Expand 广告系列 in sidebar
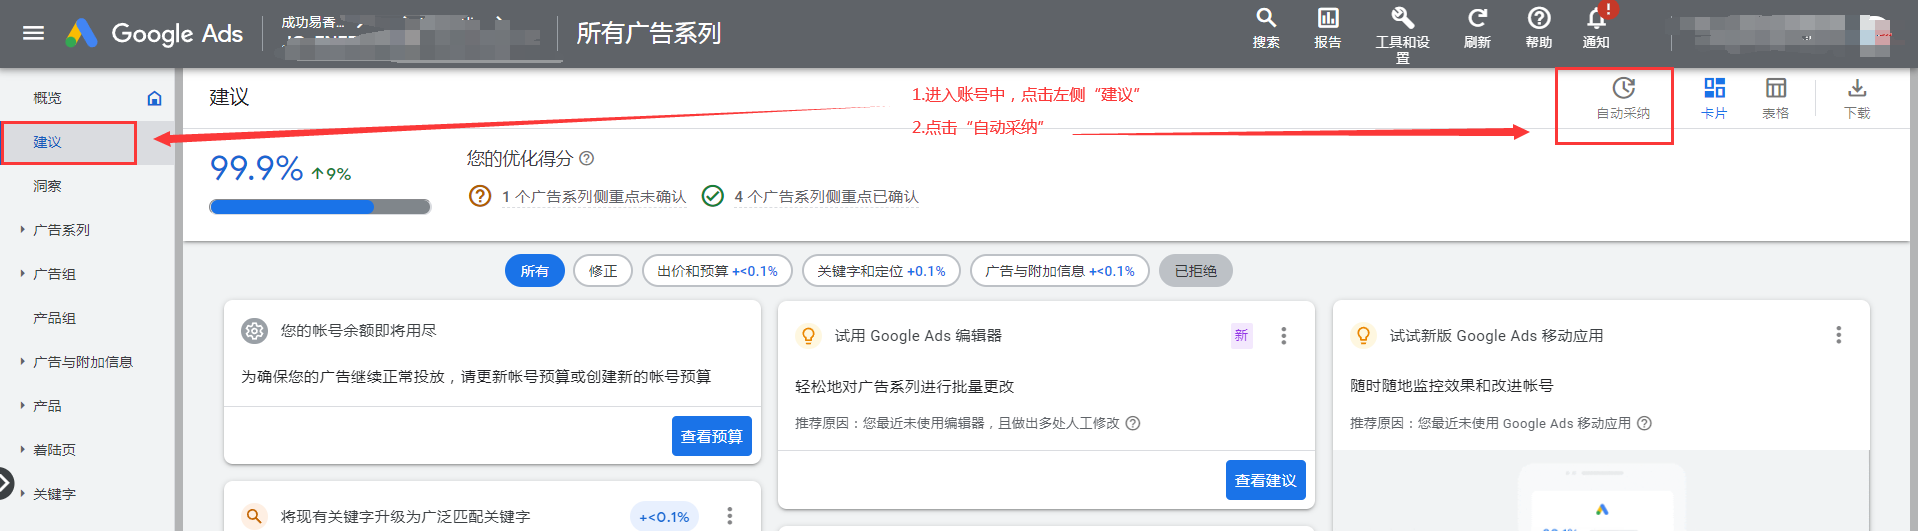The width and height of the screenshot is (1918, 531). (23, 229)
